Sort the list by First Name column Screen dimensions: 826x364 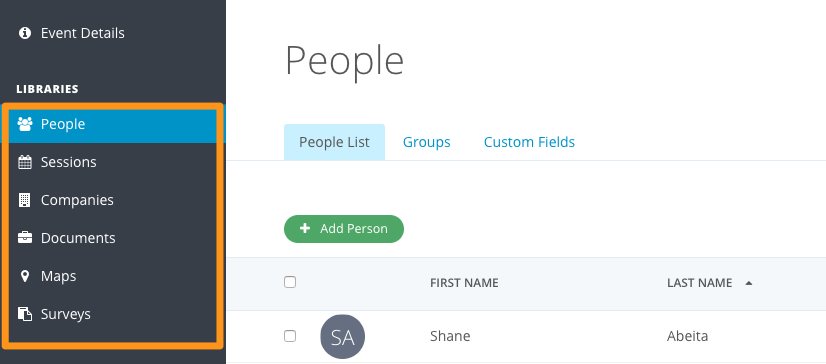point(464,283)
